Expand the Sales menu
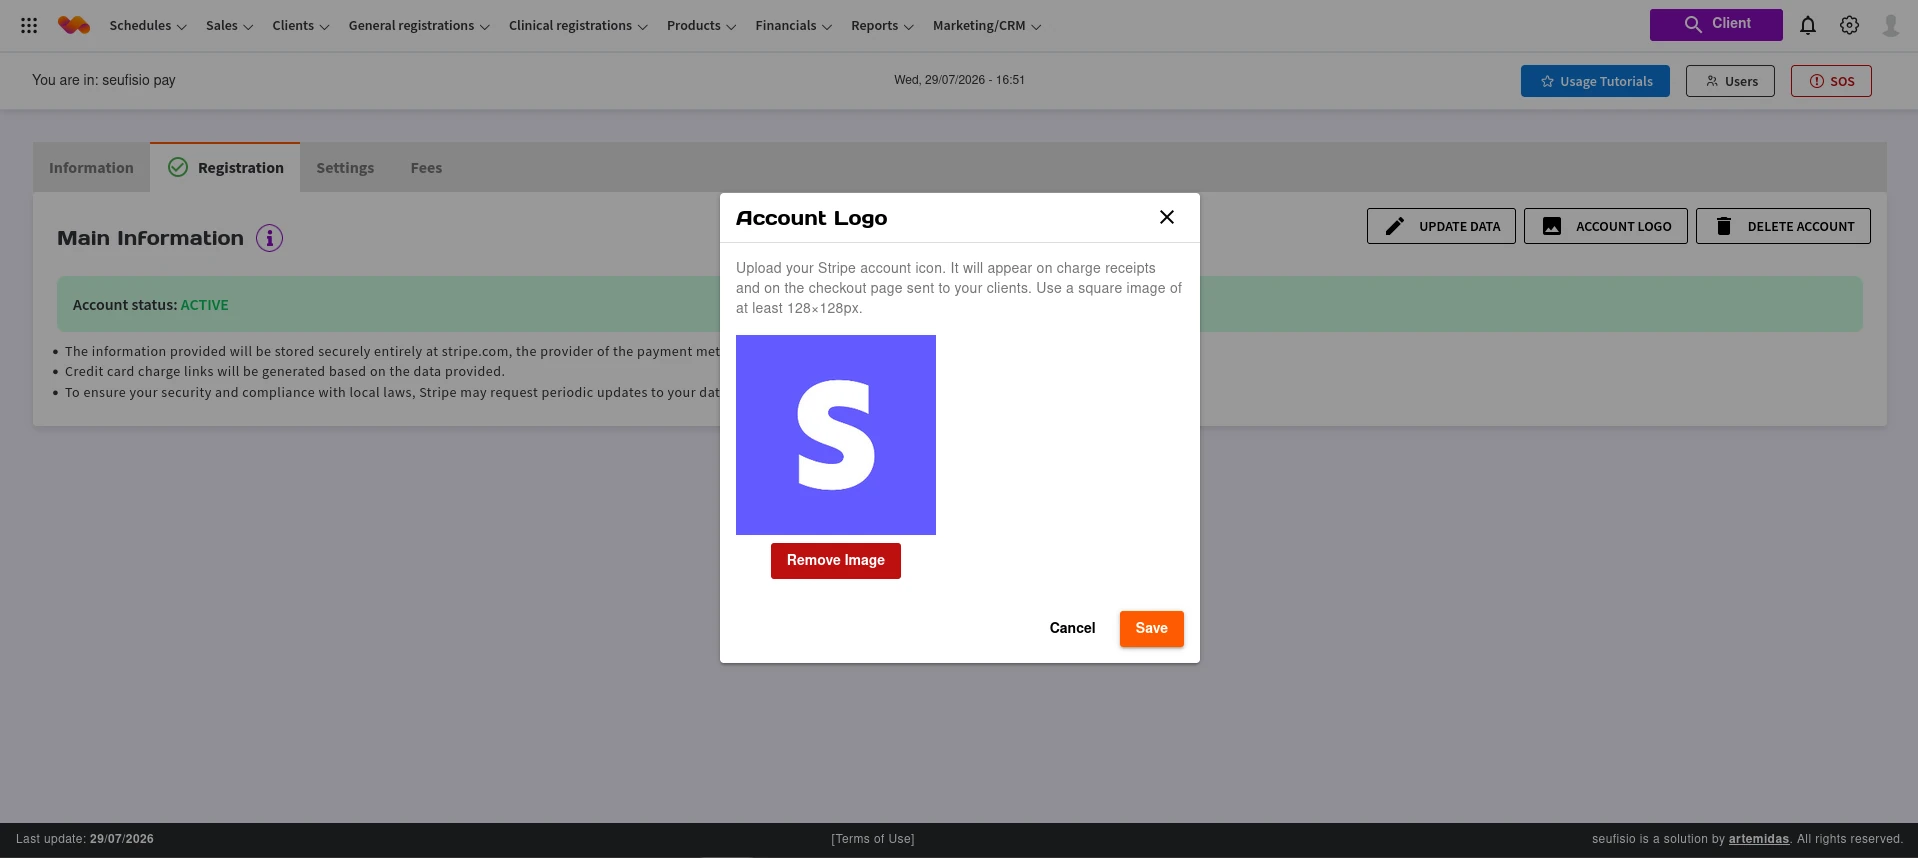This screenshot has height=858, width=1918. tap(230, 26)
